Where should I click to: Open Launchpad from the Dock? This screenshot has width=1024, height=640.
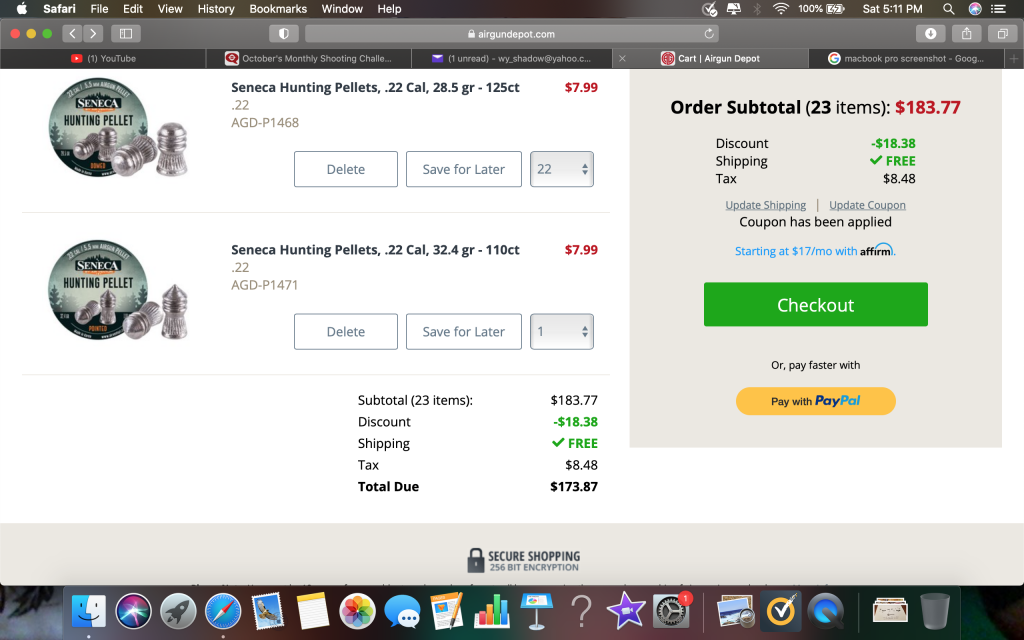point(178,611)
